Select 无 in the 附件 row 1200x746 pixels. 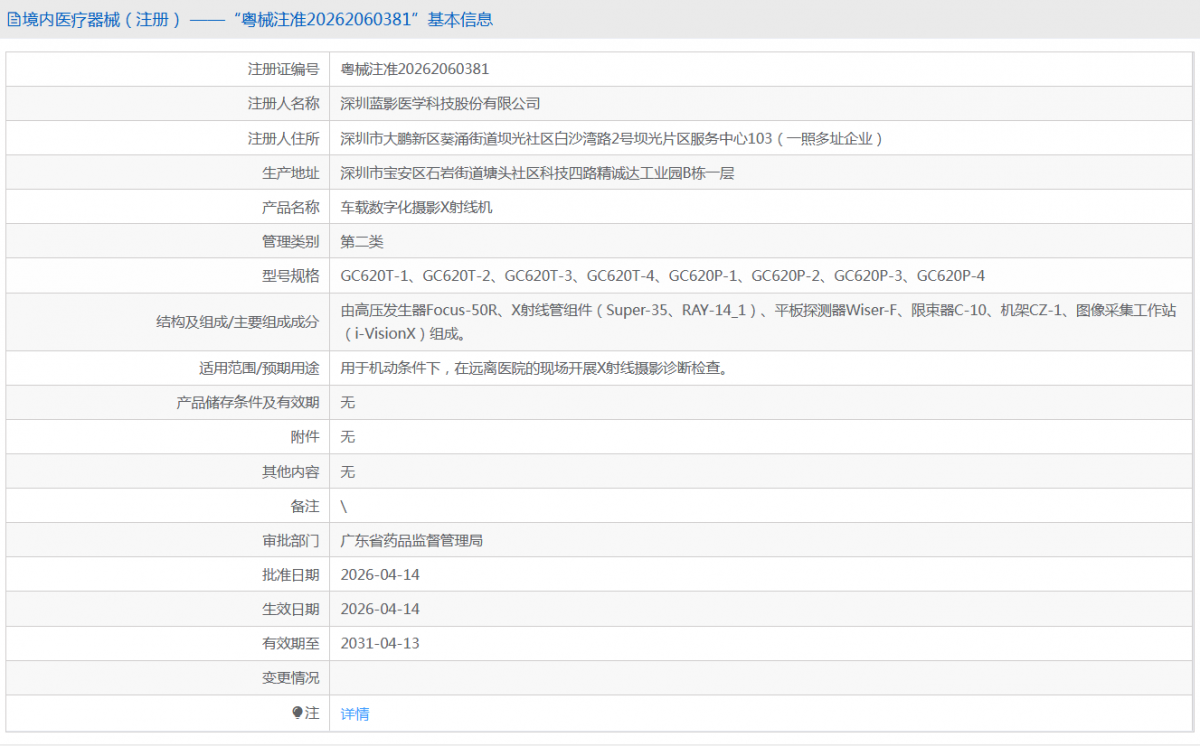pos(348,437)
